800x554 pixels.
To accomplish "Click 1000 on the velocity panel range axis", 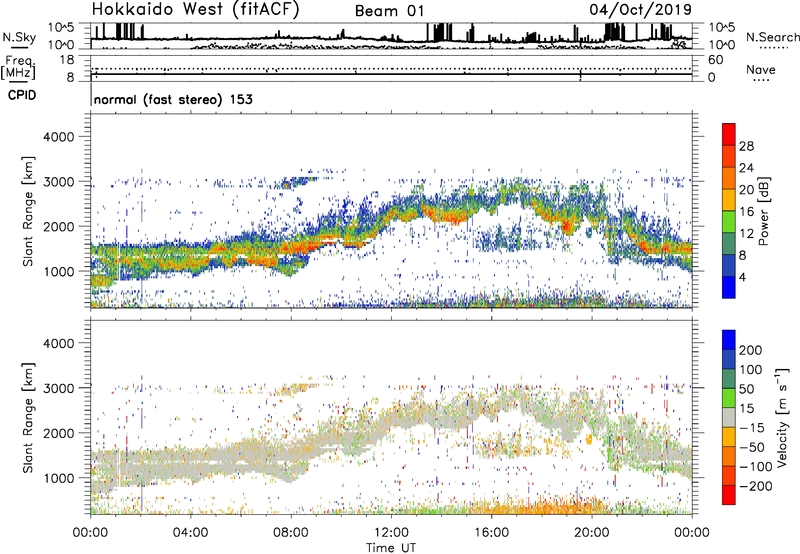I will click(x=59, y=478).
